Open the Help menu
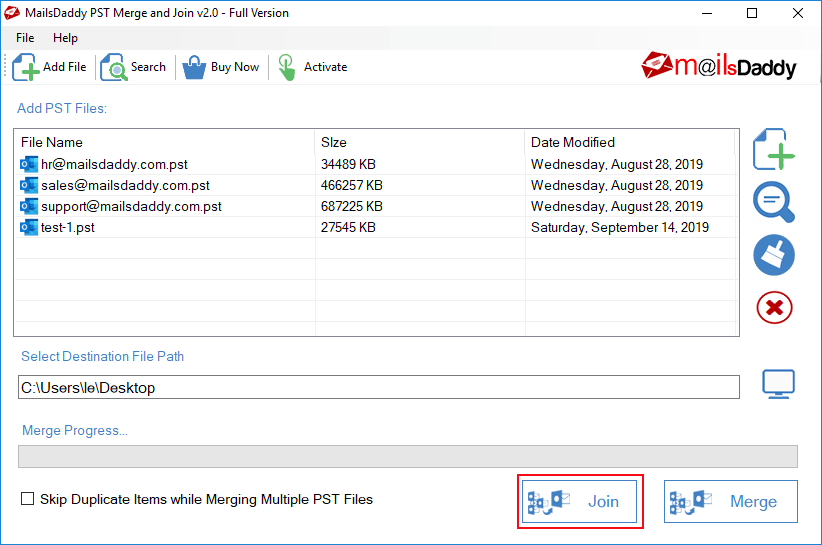 (x=65, y=38)
